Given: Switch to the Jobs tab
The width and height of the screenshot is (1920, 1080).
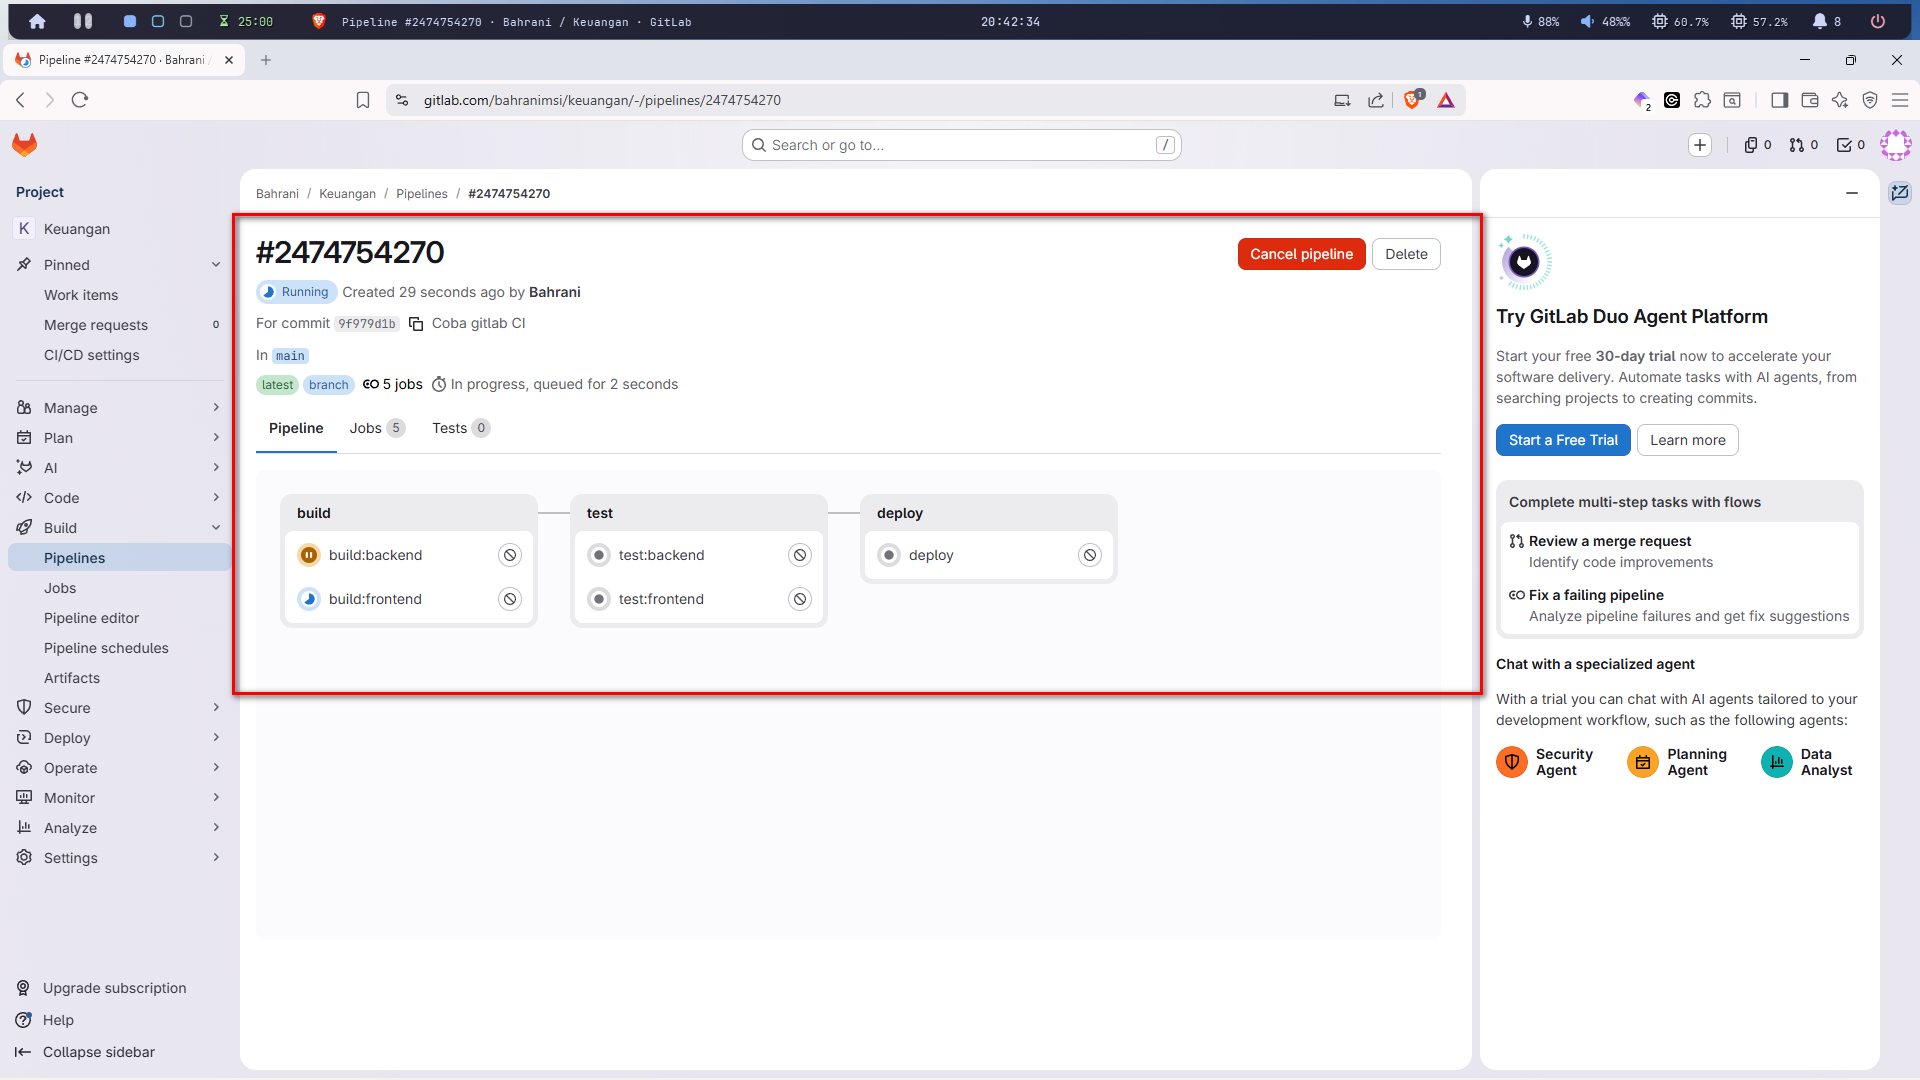Looking at the screenshot, I should pyautogui.click(x=376, y=428).
